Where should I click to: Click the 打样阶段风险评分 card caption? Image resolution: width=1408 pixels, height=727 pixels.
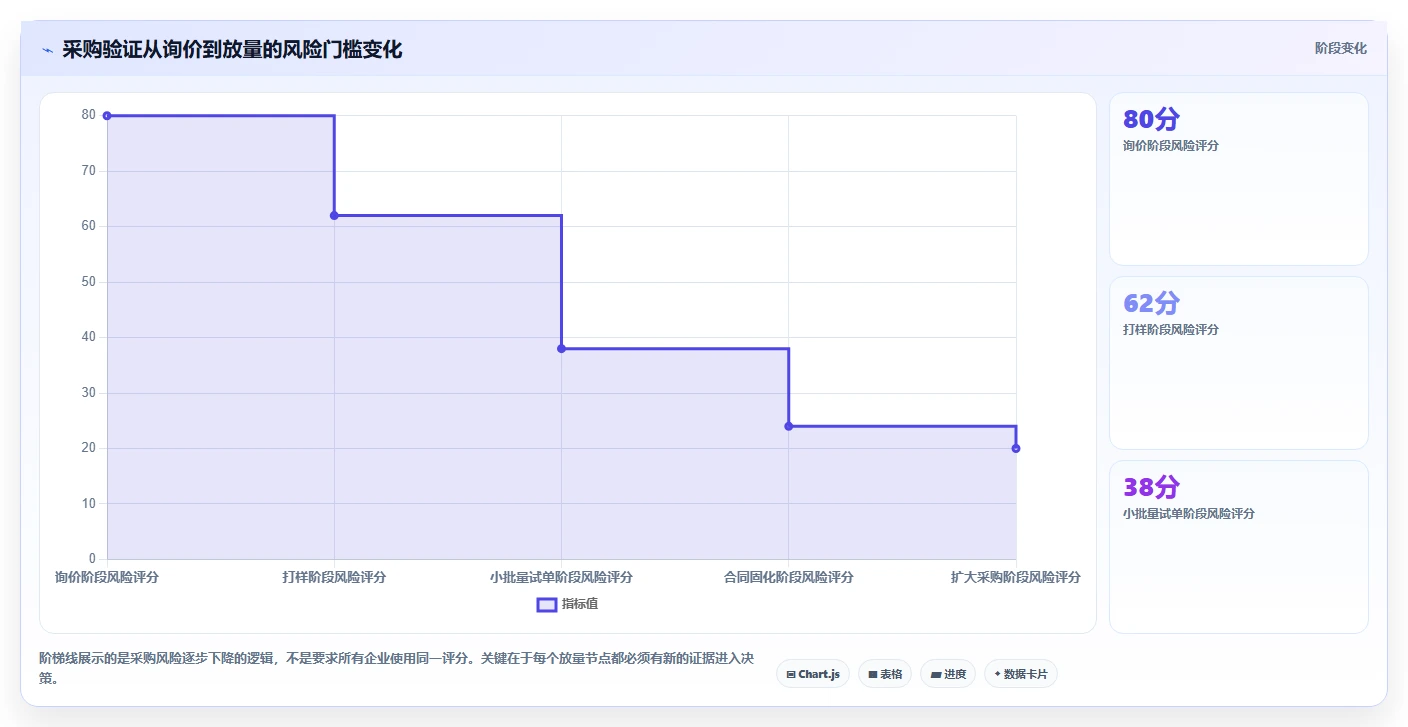(1171, 329)
